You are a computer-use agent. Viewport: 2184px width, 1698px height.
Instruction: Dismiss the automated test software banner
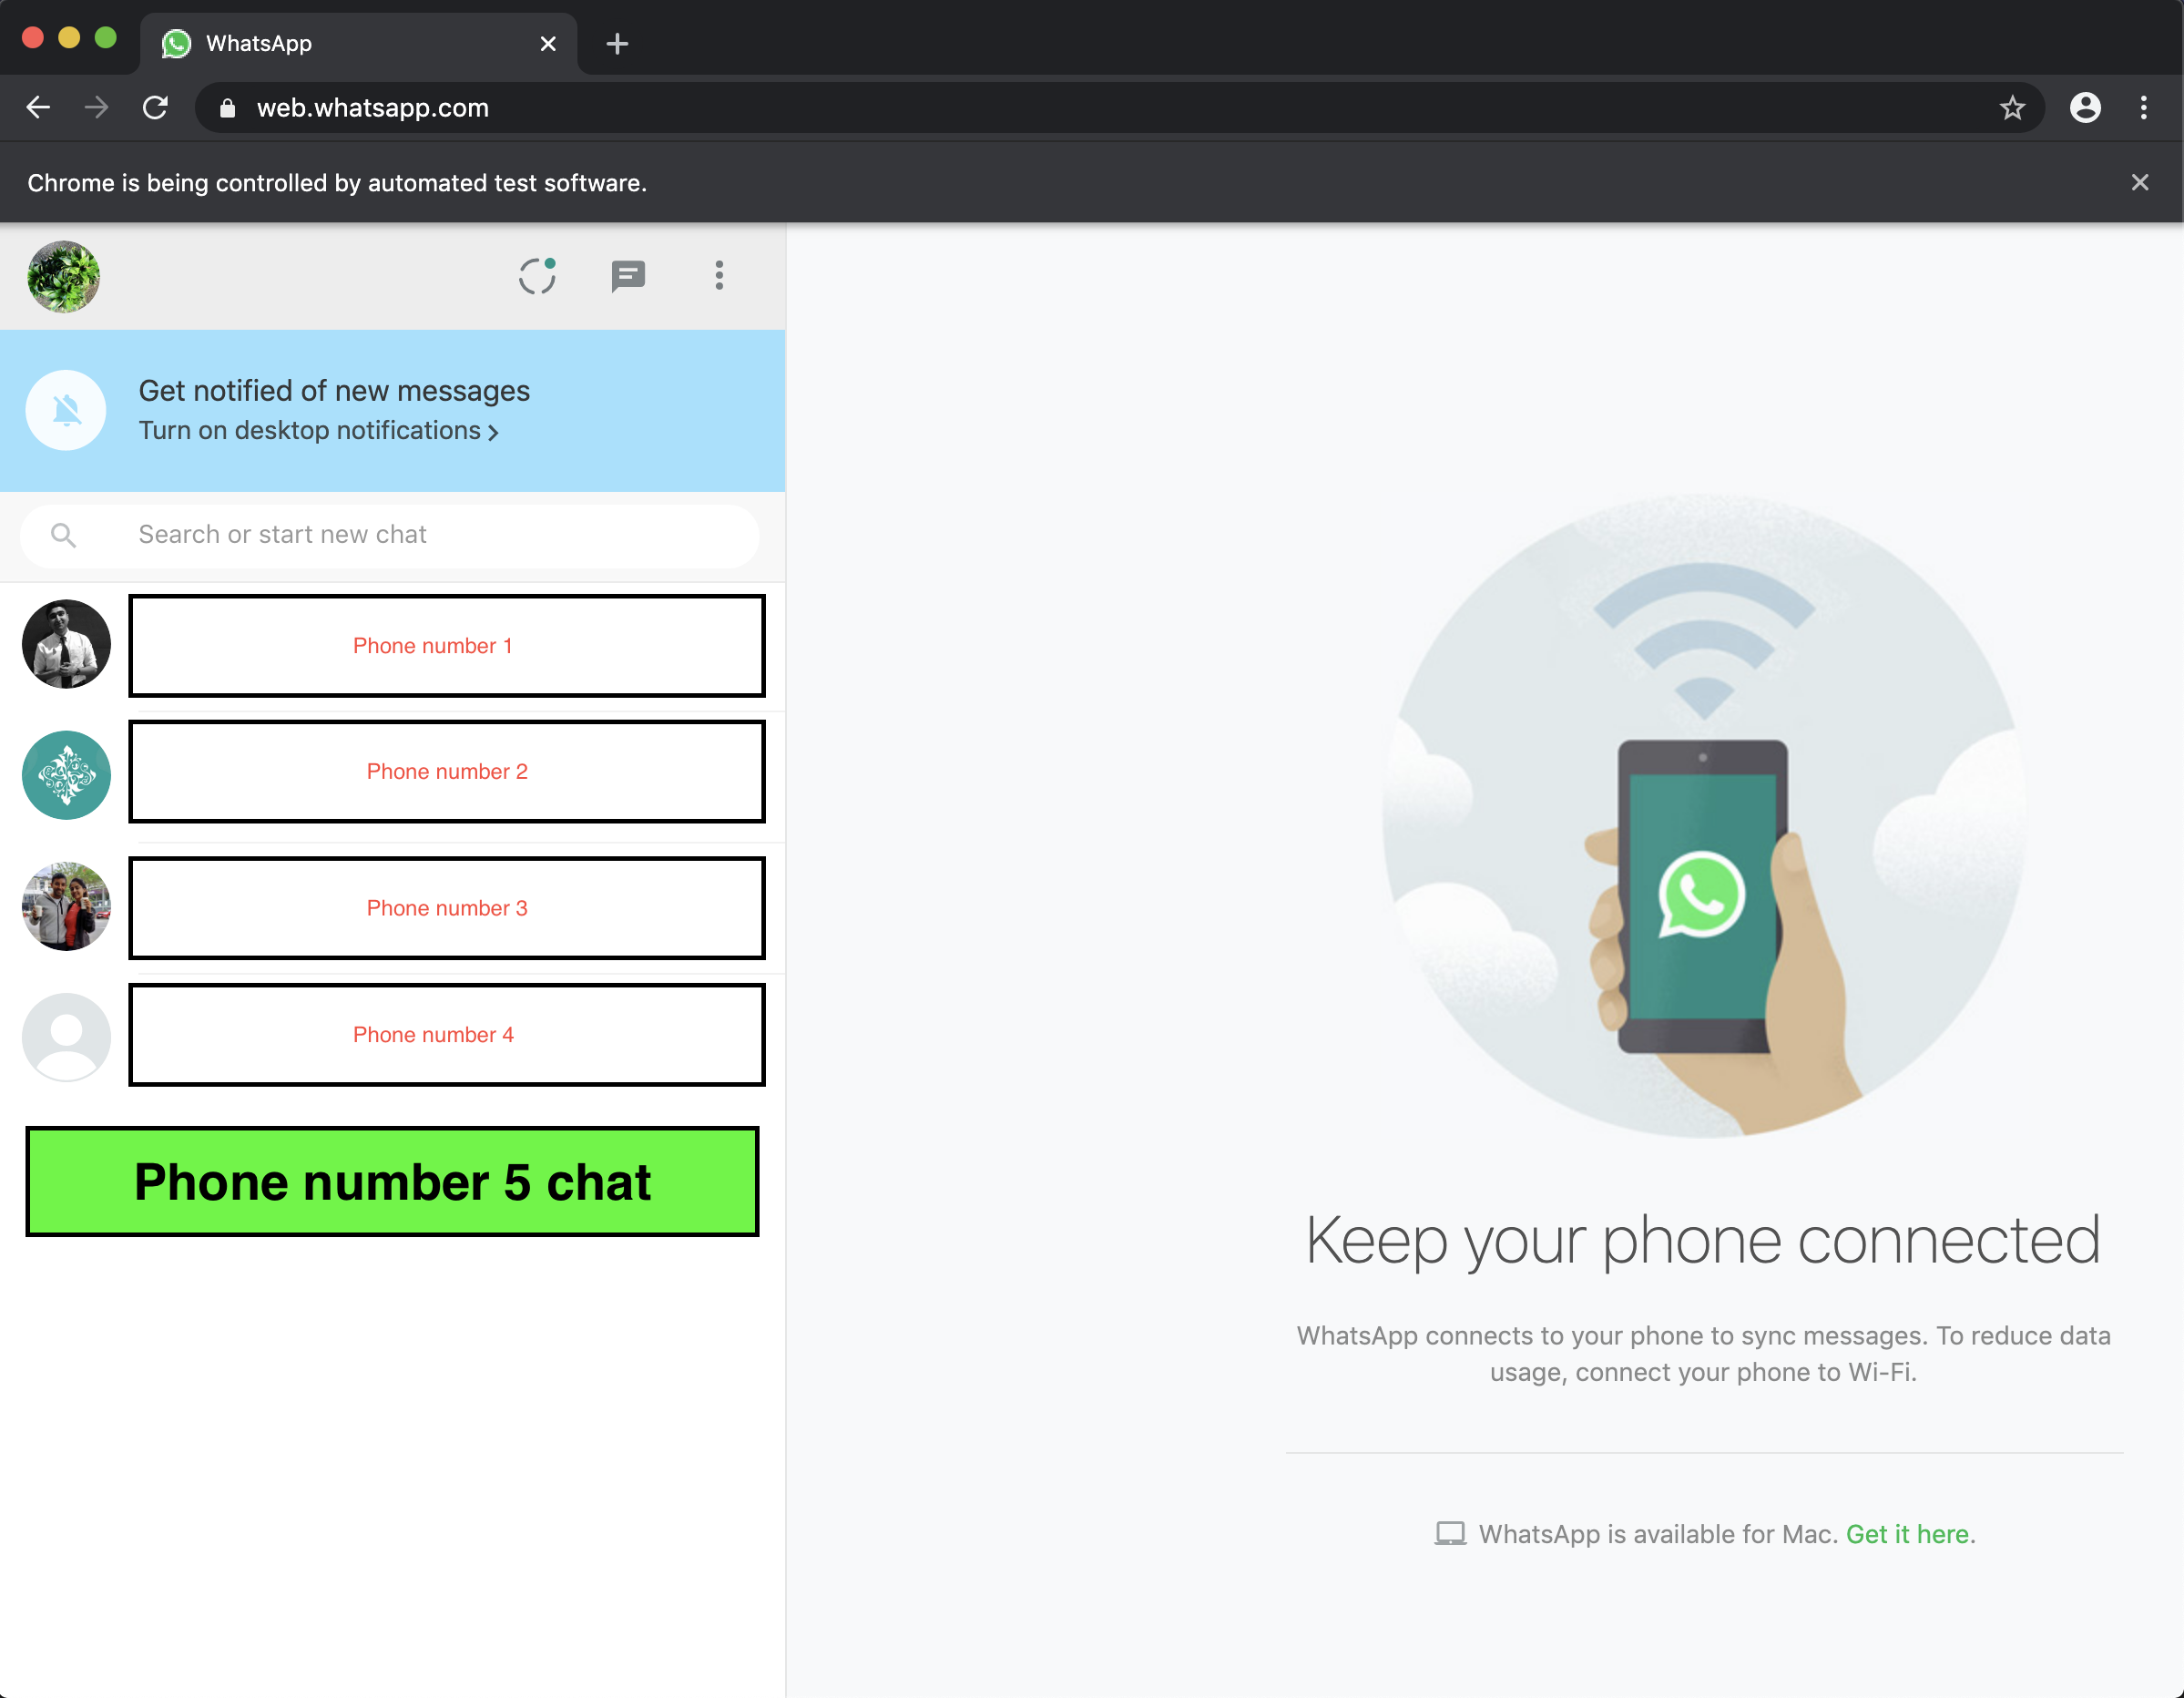coord(2139,182)
